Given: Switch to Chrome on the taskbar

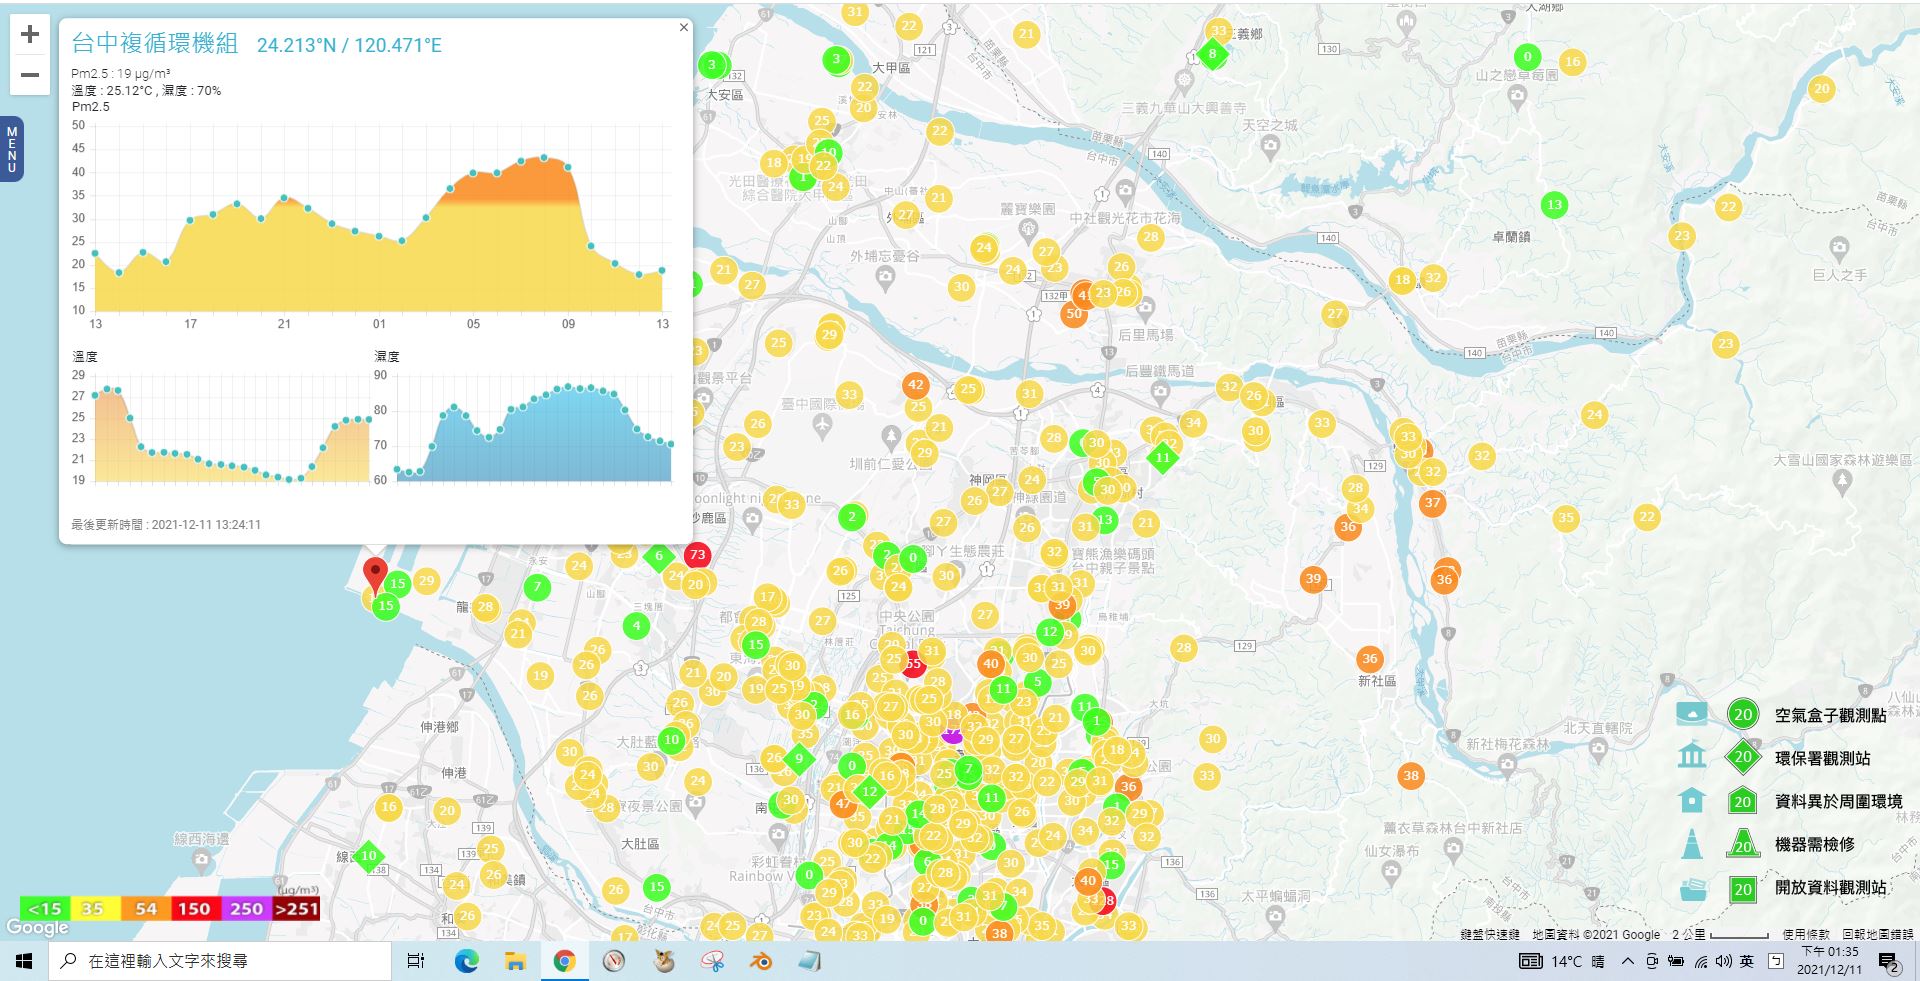Looking at the screenshot, I should tap(564, 961).
